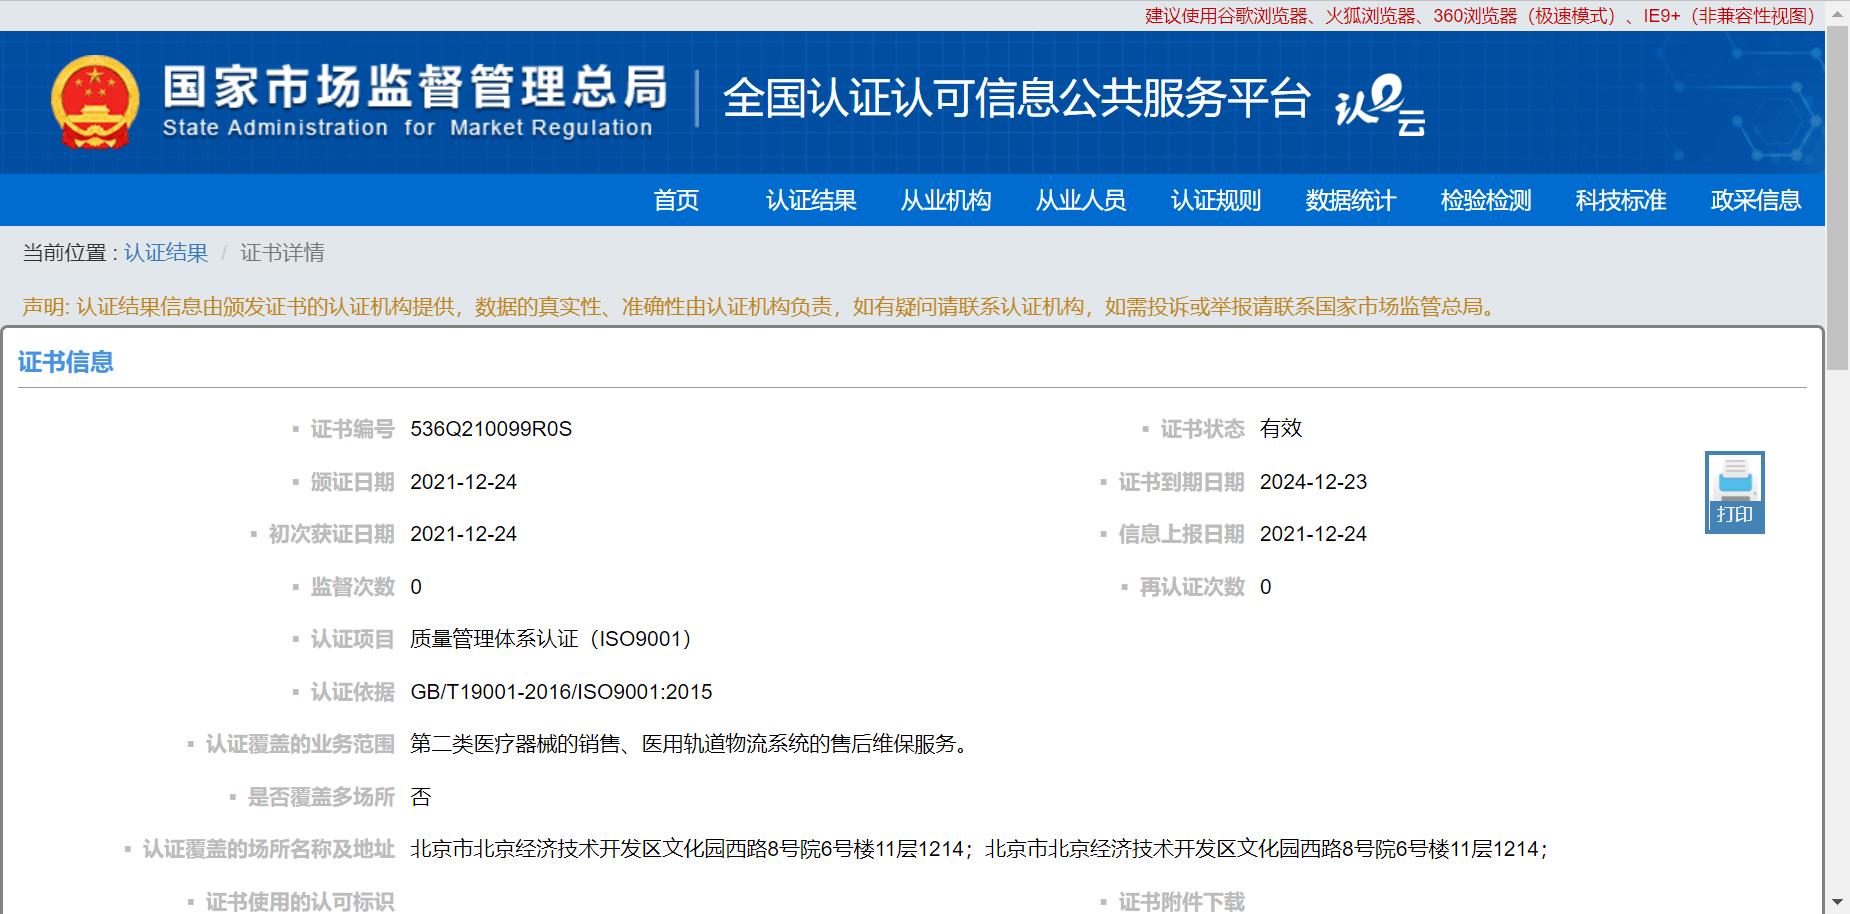Click the 认e云 cloud logo
The height and width of the screenshot is (914, 1850).
pyautogui.click(x=1379, y=103)
